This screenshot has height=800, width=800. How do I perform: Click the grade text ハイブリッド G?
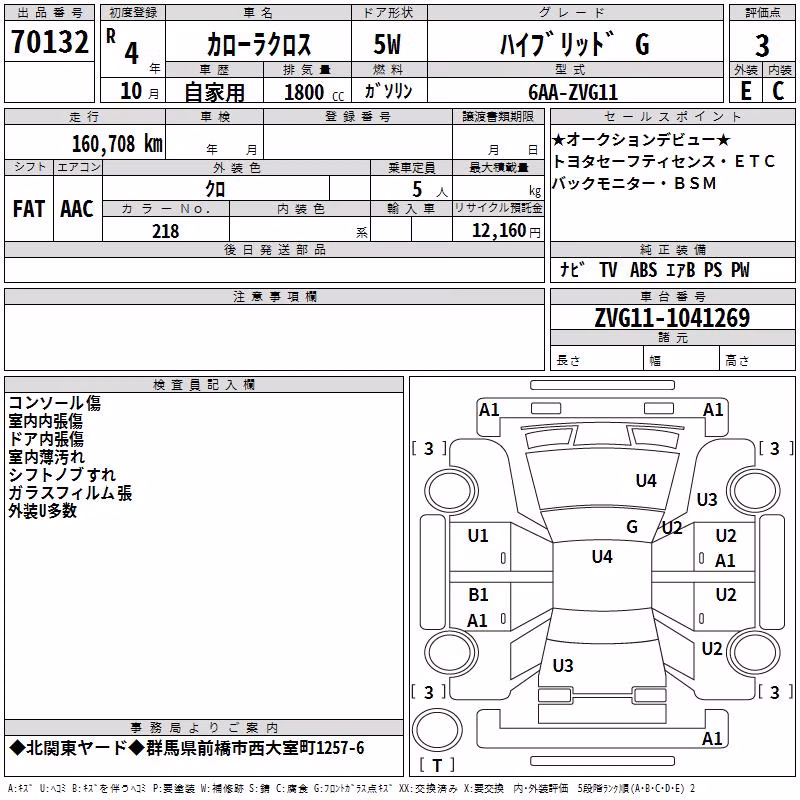574,44
